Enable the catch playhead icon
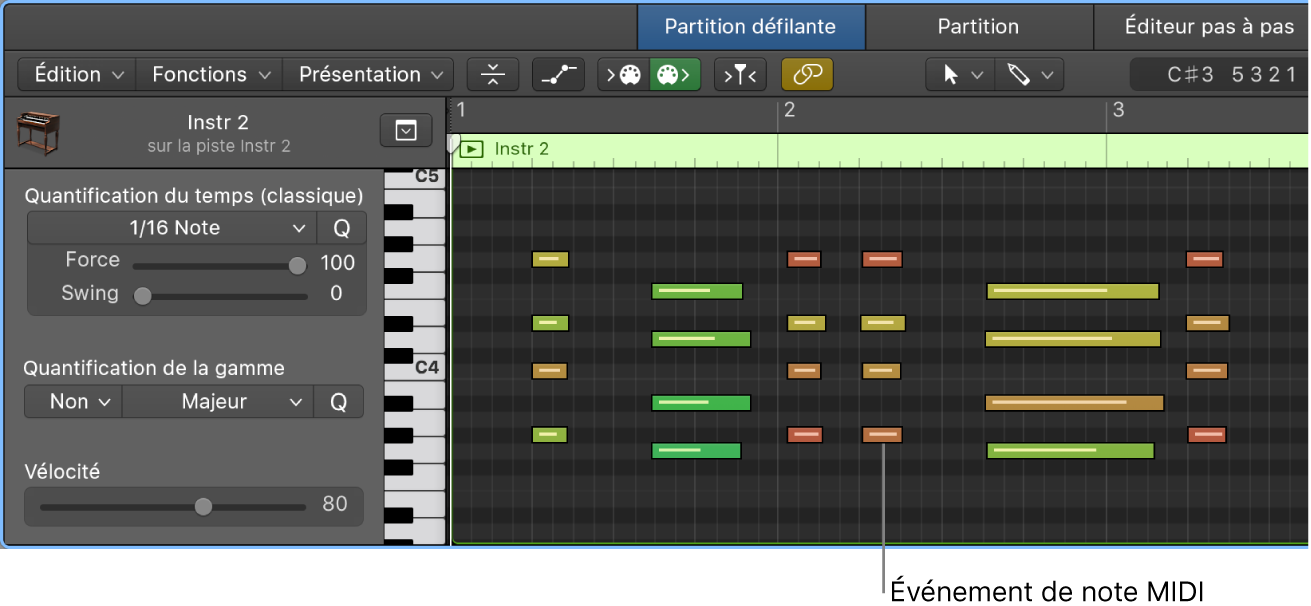Screen dimensions: 1311x606 click(x=740, y=74)
